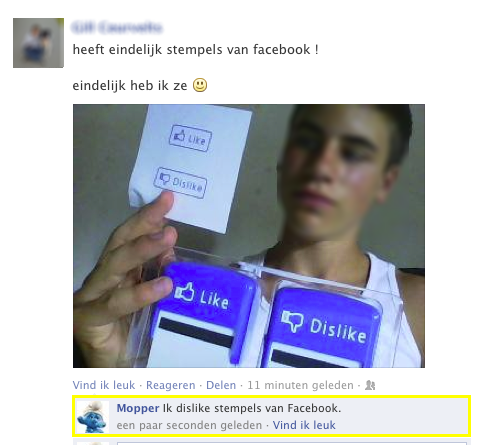Focus the comment input box at bottom
Screen dimensions: 486x445
click(292, 444)
